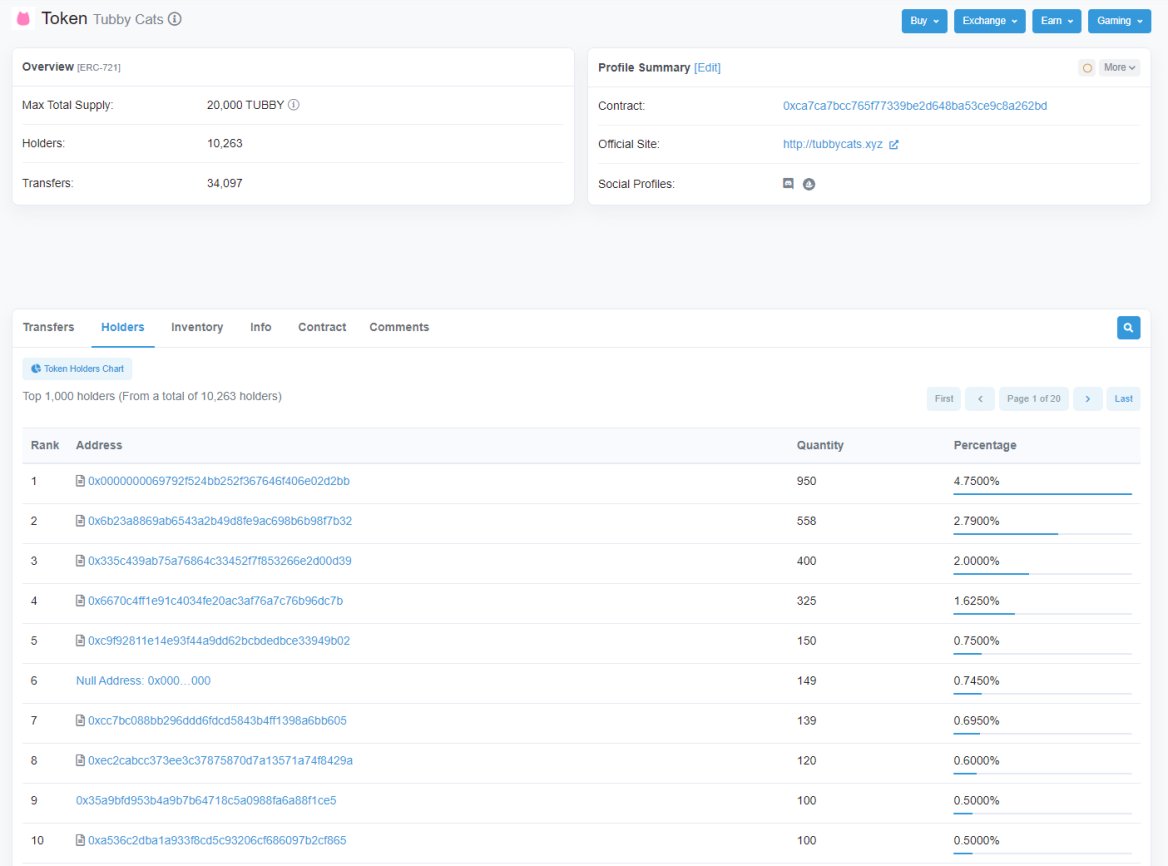The image size is (1168, 866).
Task: Open the external link icon beside tubbycats.xyz
Action: click(894, 144)
